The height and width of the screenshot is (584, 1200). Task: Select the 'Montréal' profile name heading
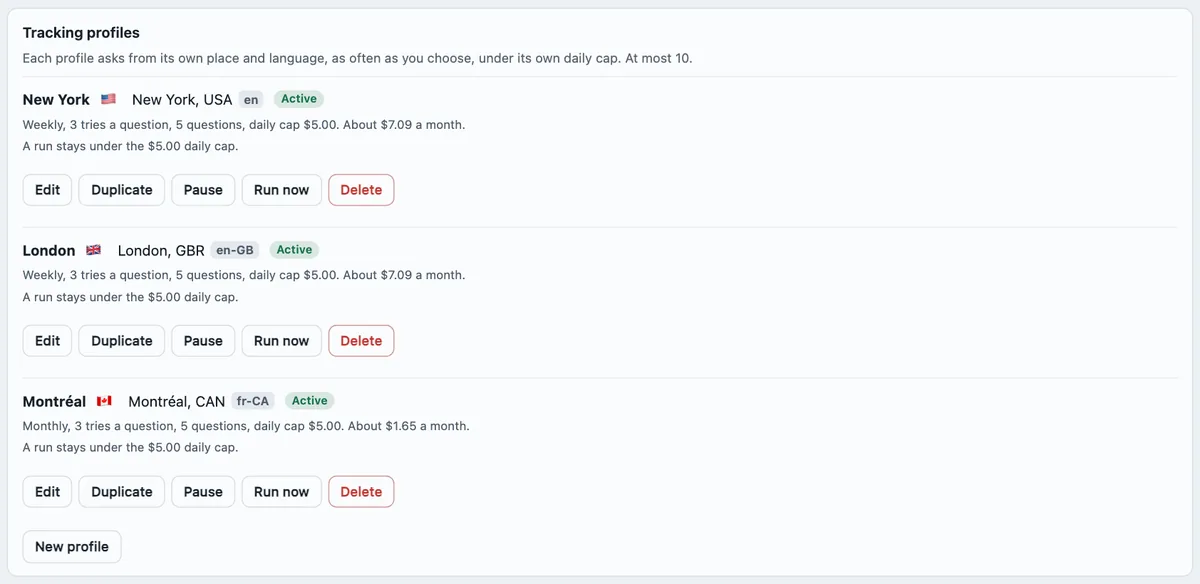pos(54,402)
